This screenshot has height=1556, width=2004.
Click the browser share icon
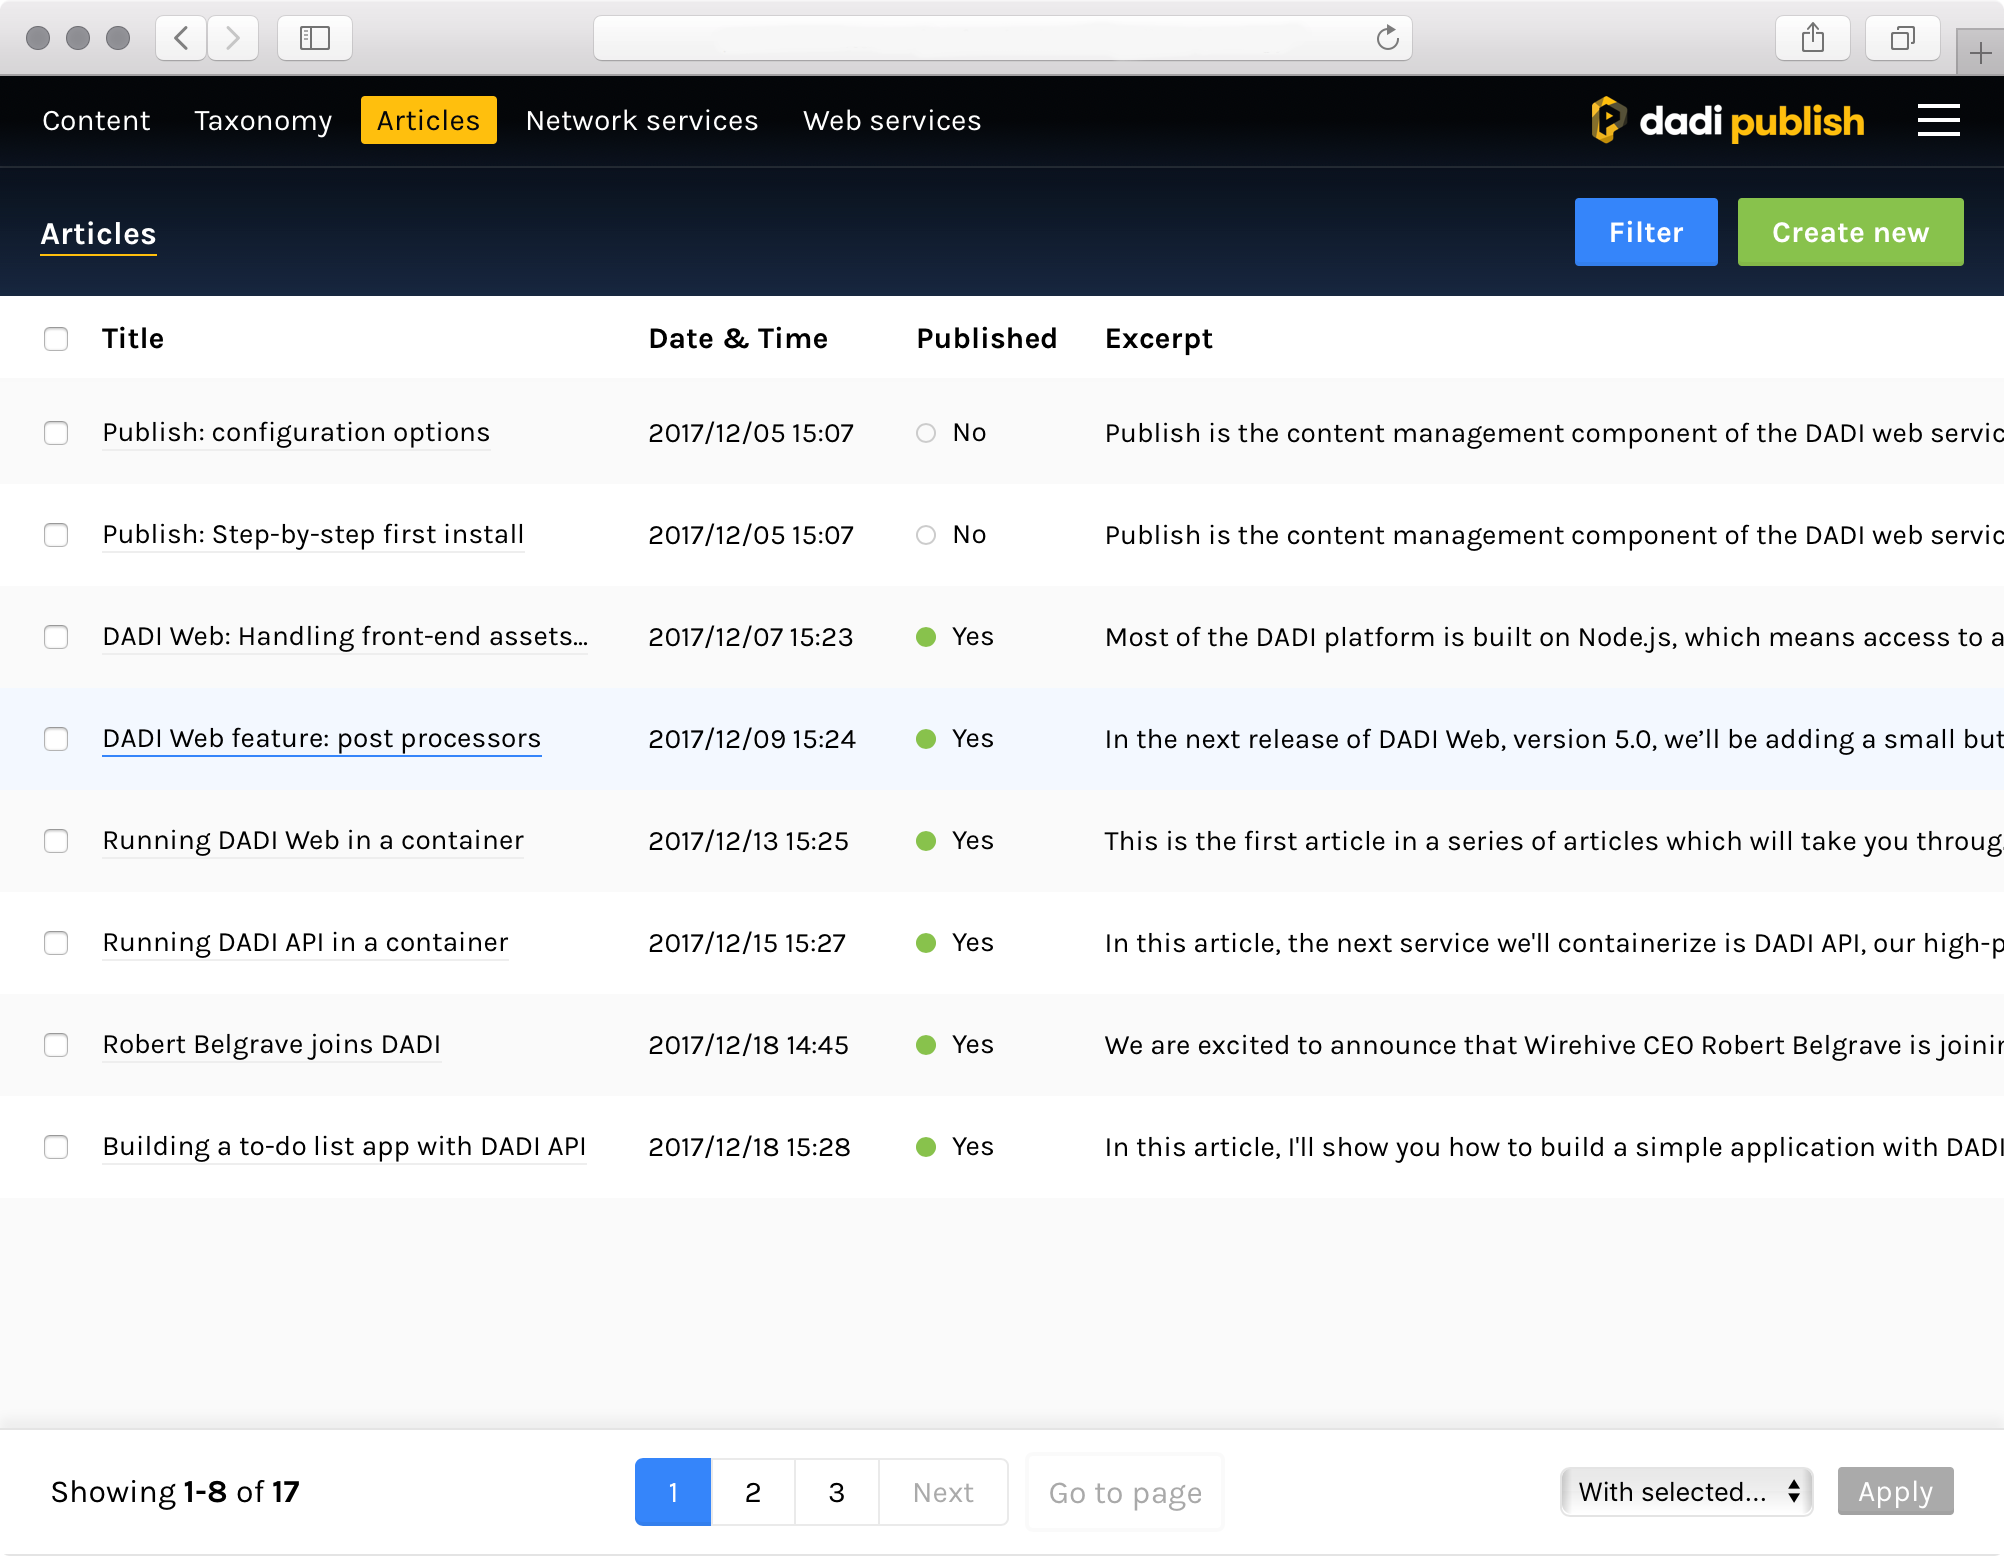coord(1812,38)
